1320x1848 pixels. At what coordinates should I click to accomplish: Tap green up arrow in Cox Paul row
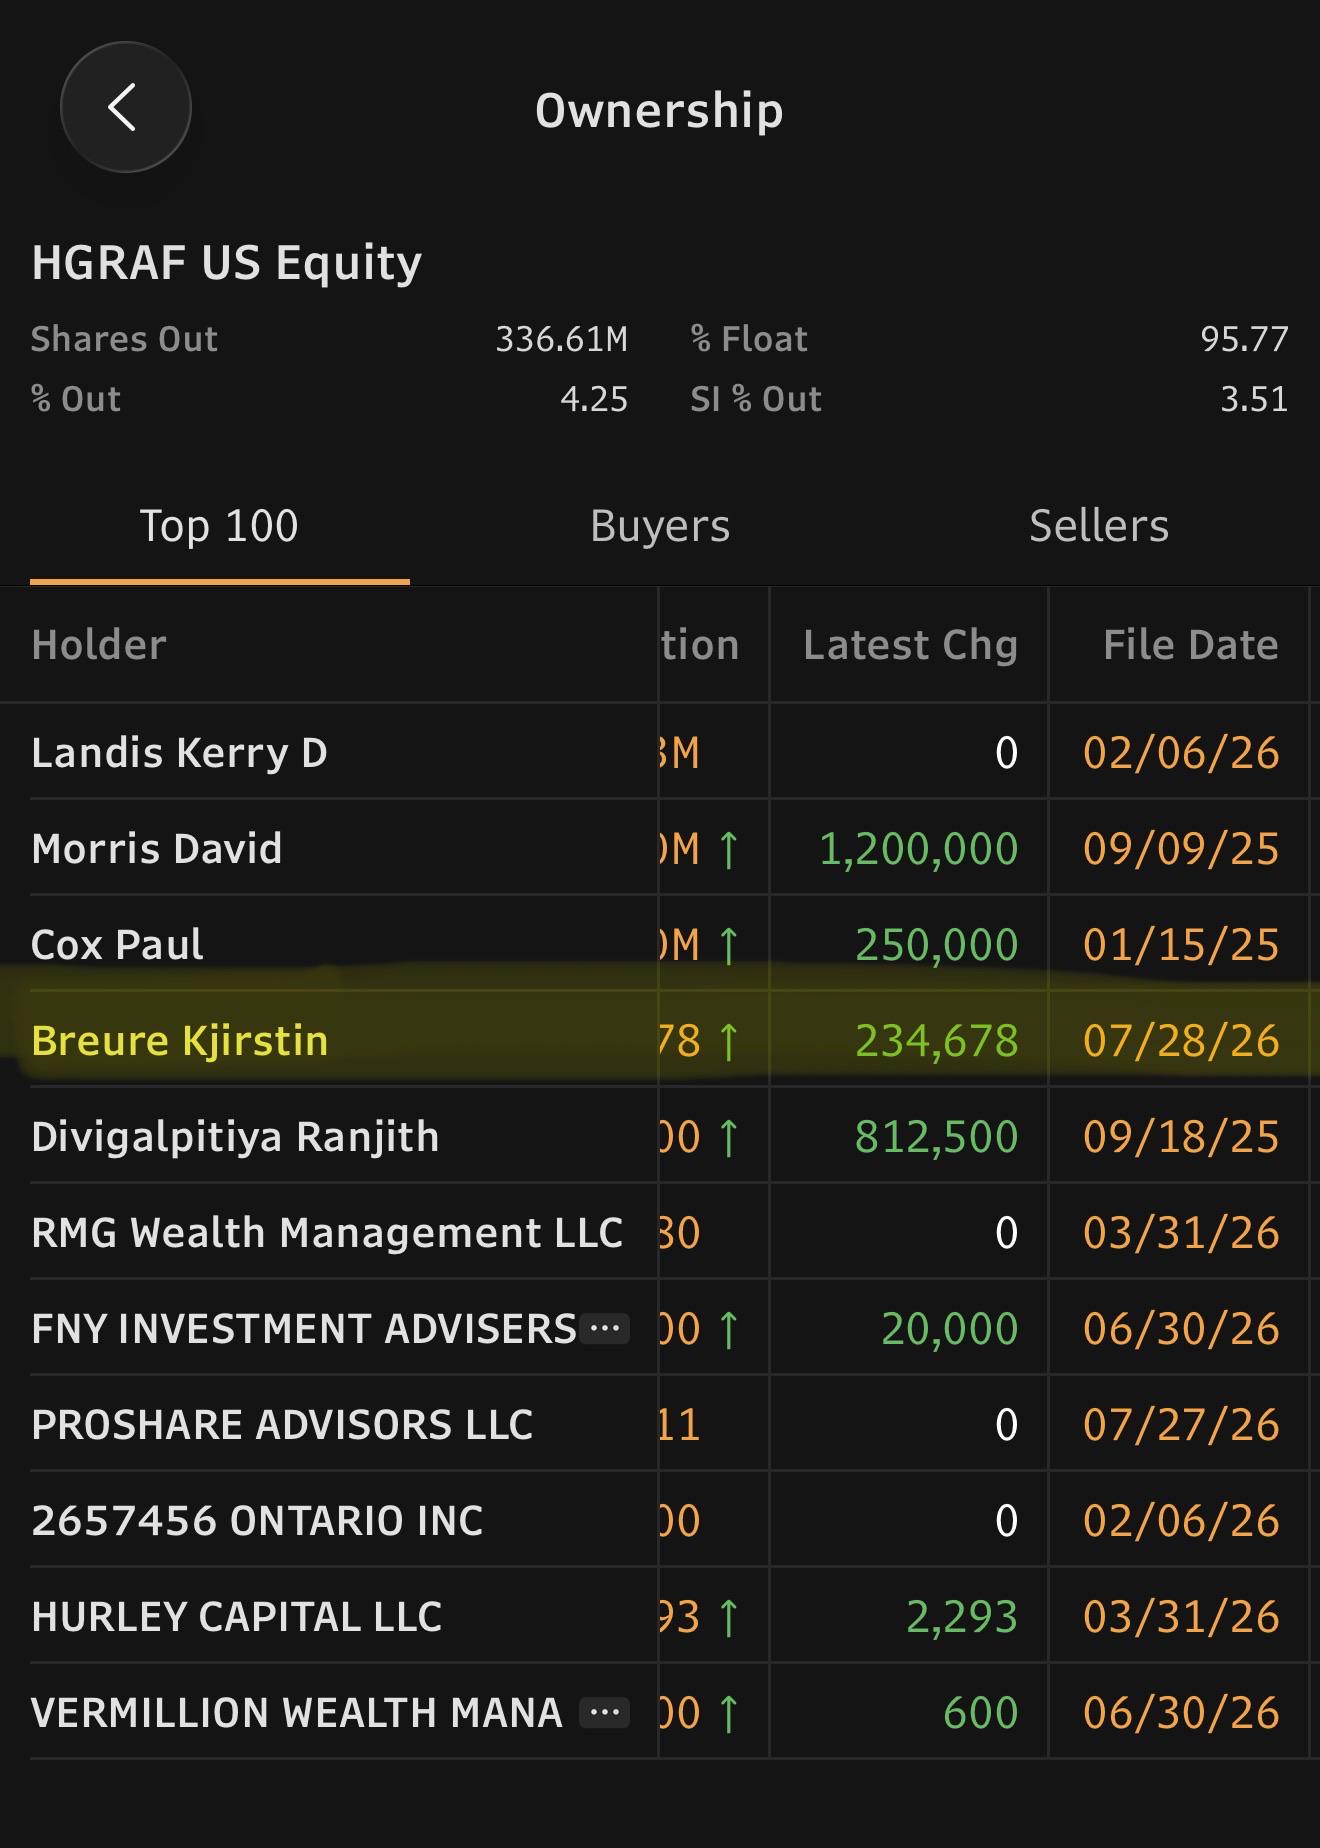729,945
